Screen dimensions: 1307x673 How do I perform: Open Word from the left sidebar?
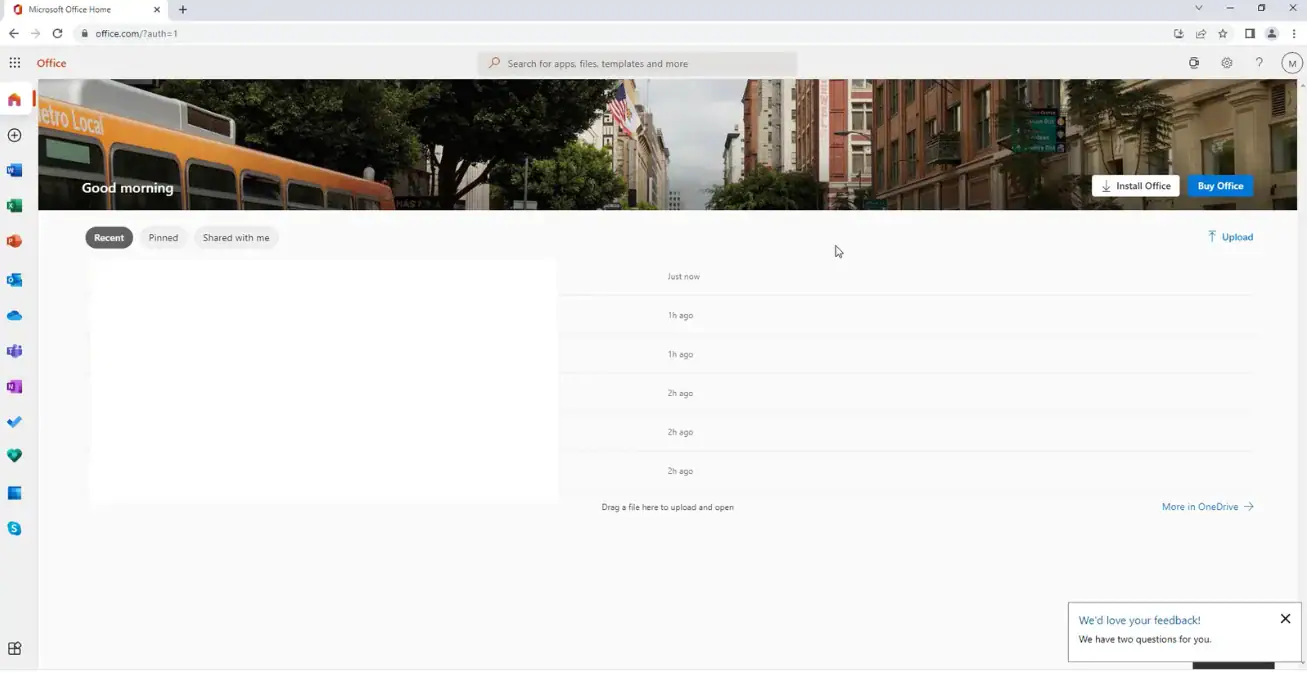coord(14,171)
